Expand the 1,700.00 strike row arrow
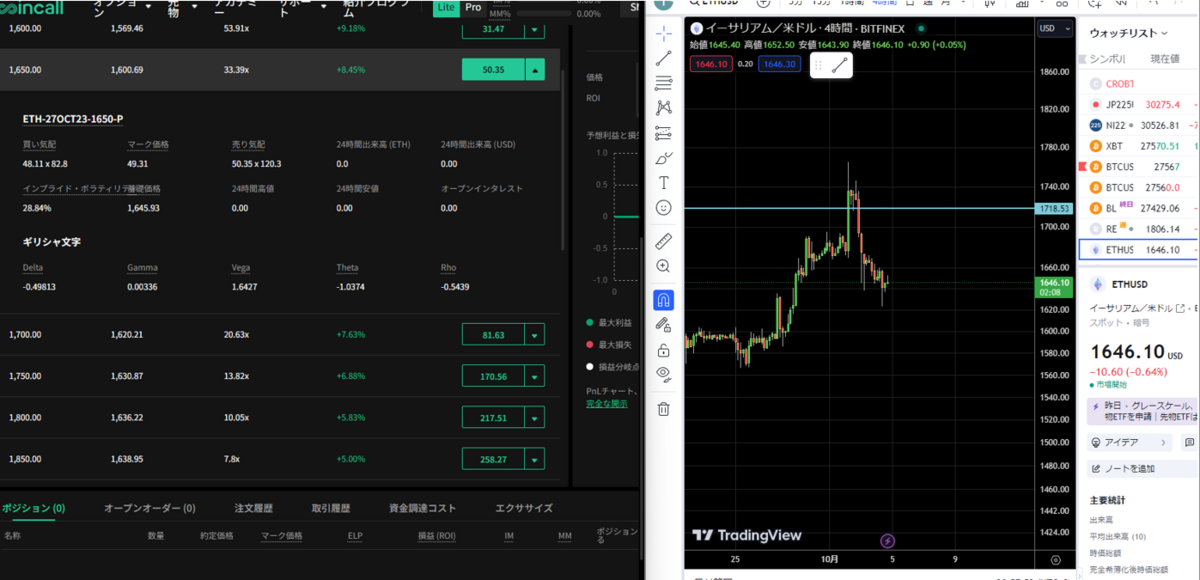The image size is (1200, 580). [x=535, y=335]
